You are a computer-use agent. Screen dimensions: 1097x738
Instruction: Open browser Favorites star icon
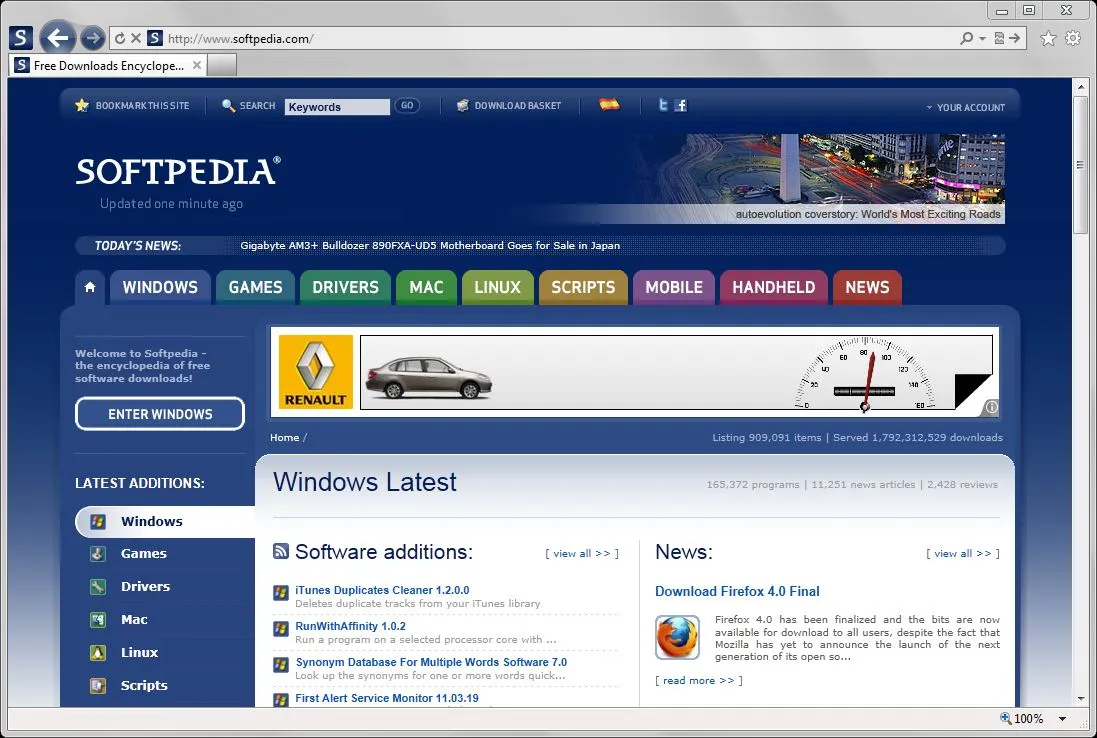[1048, 38]
